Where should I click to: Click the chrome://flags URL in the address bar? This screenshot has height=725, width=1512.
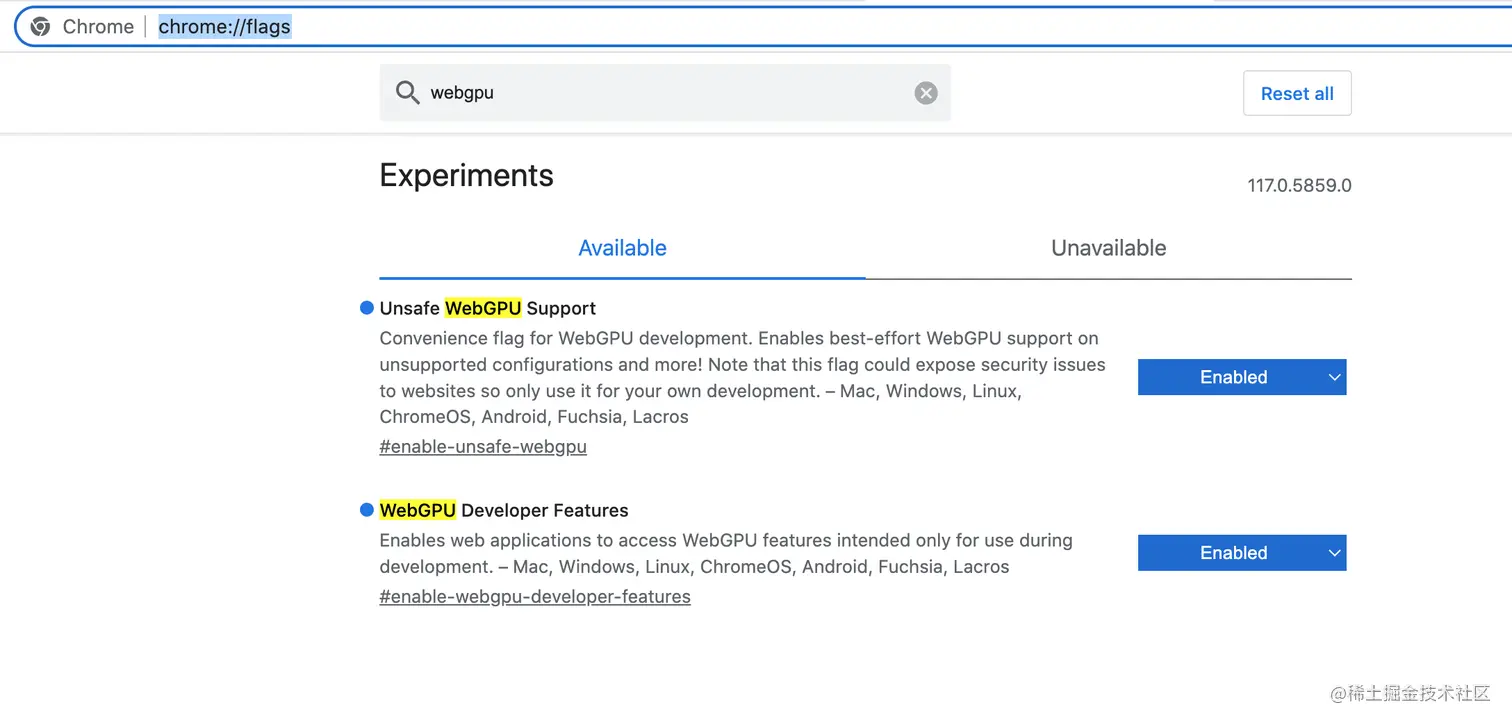coord(225,27)
